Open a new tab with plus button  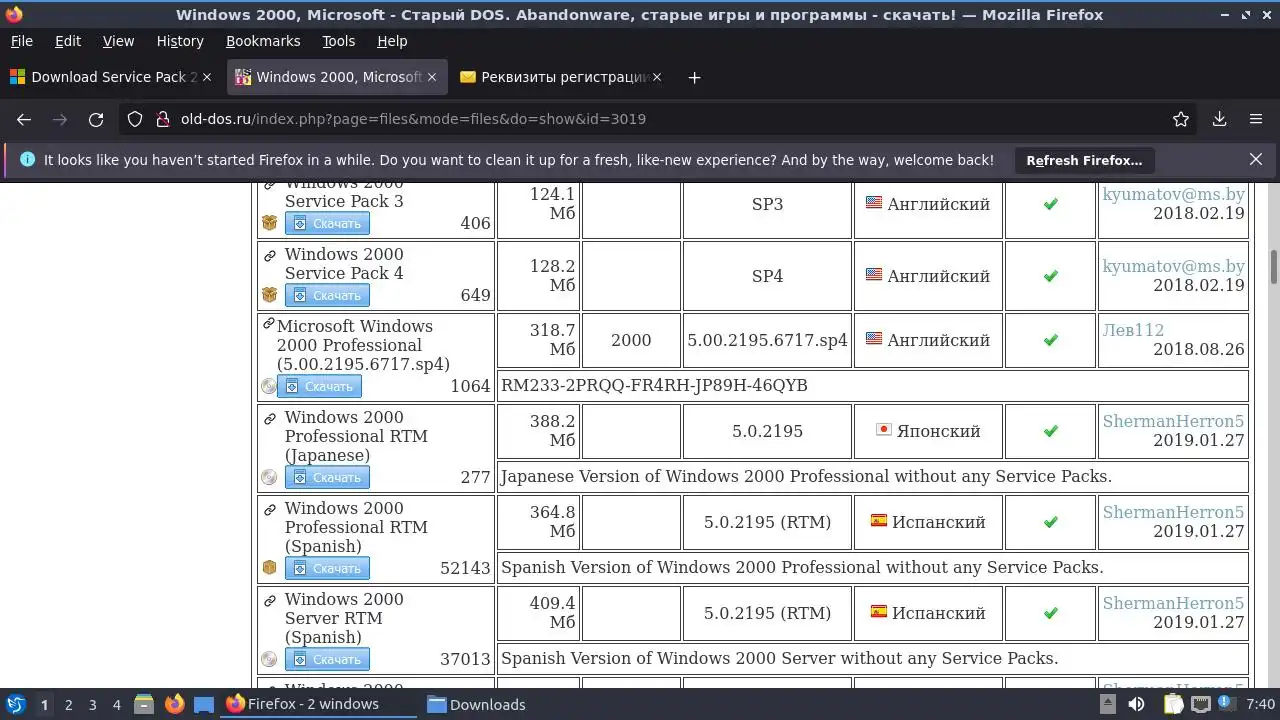pyautogui.click(x=694, y=77)
